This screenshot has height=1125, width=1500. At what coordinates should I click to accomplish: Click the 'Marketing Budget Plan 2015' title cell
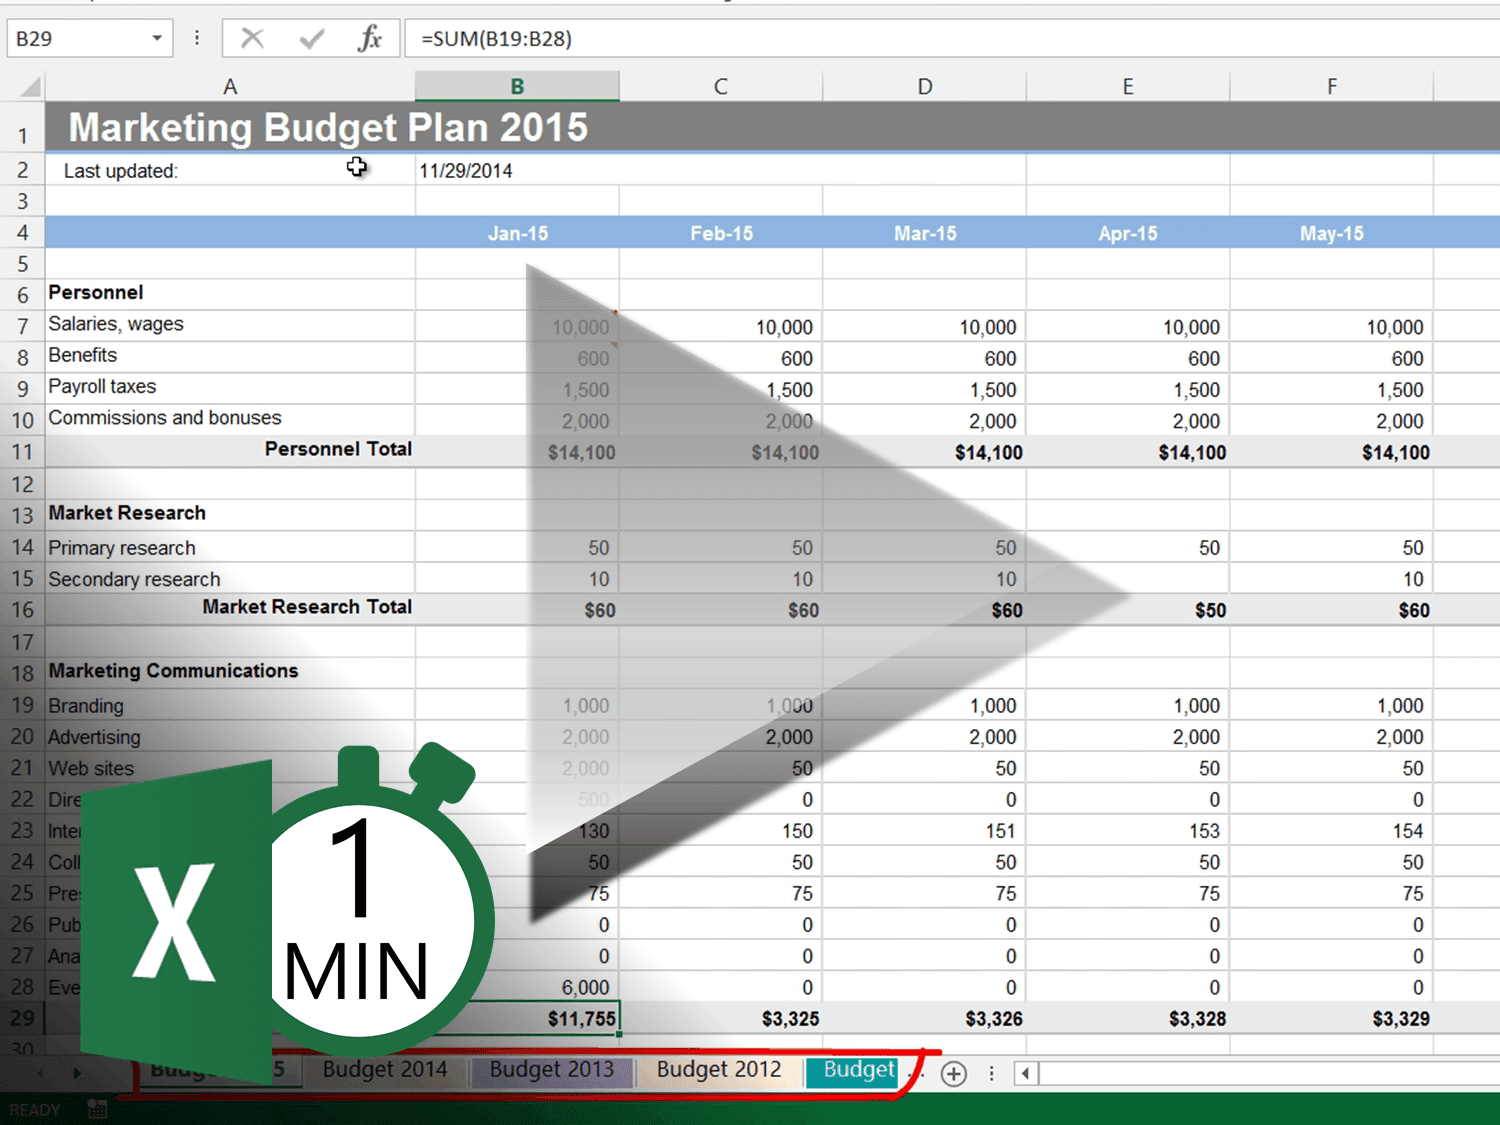(x=328, y=128)
